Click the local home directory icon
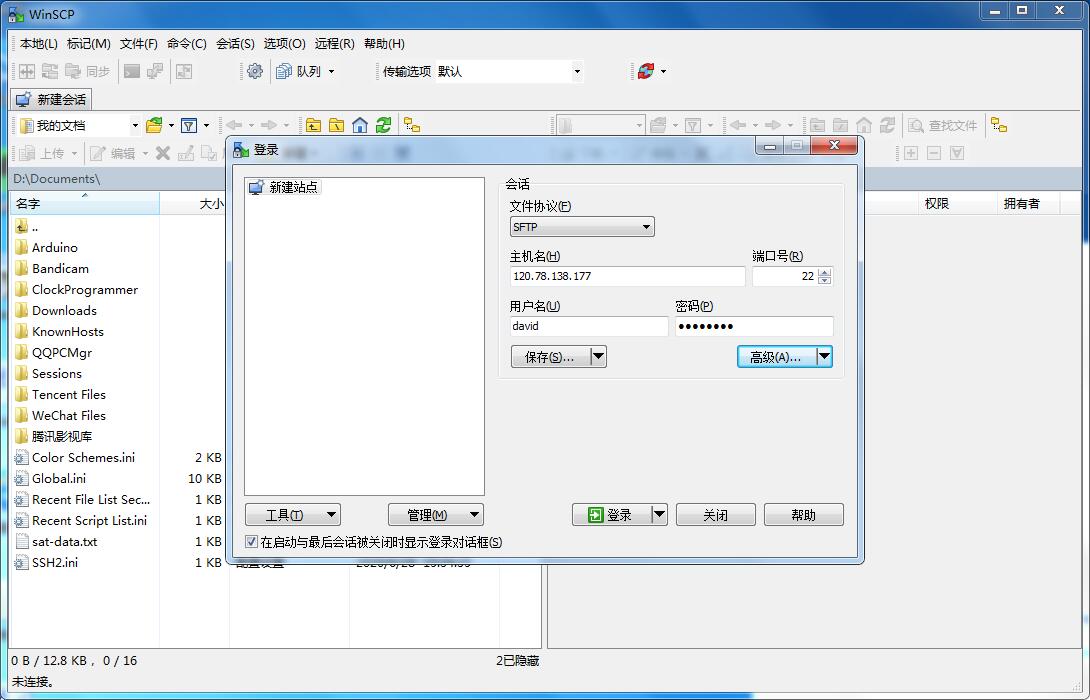Screen dimensions: 1090x700 (x=359, y=125)
